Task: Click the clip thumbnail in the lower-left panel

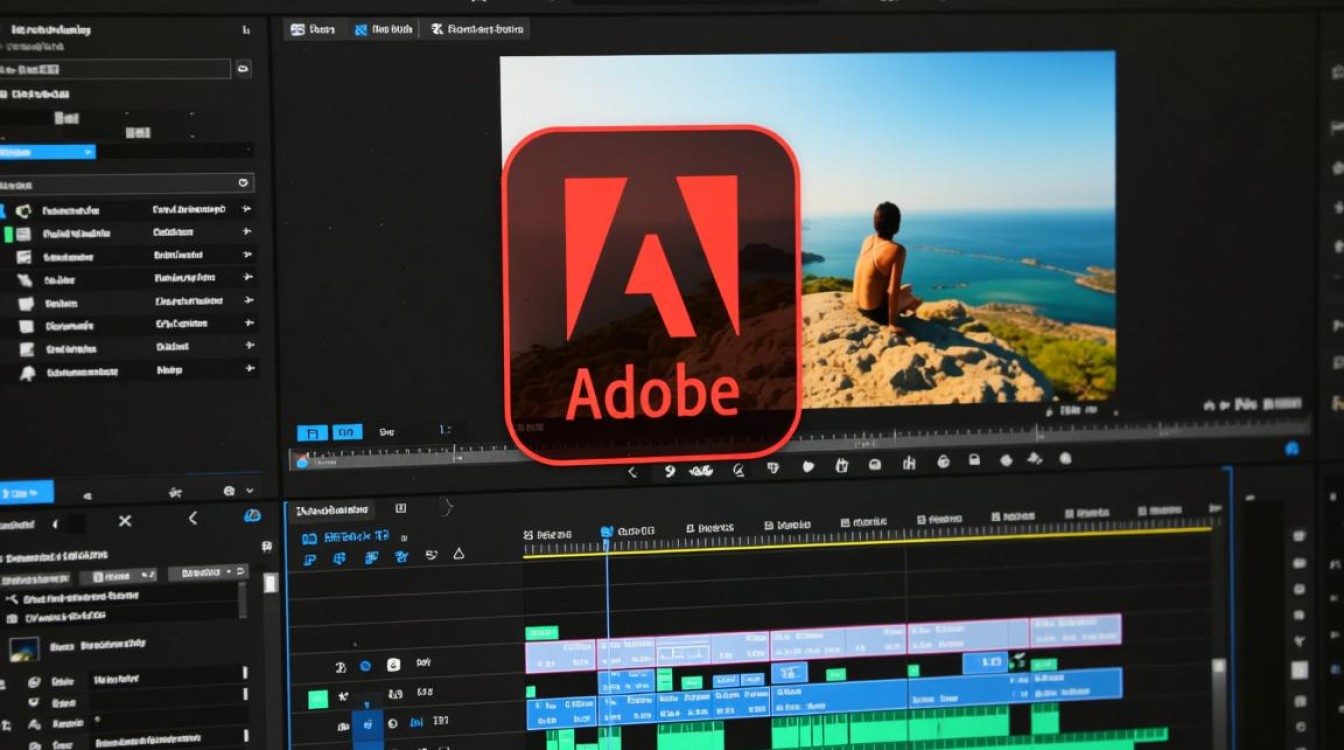Action: click(24, 649)
